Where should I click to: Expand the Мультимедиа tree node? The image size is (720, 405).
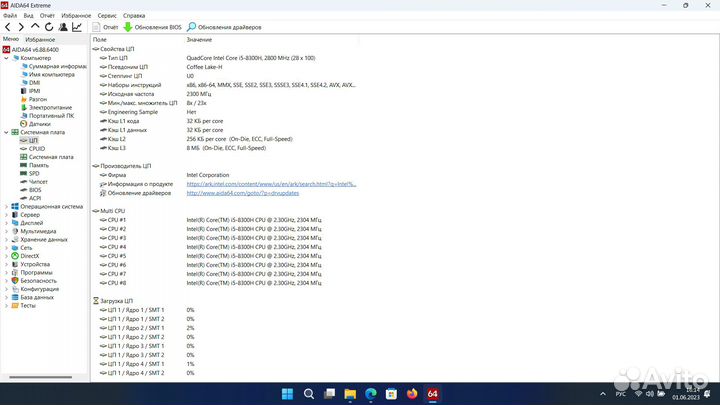pos(6,231)
